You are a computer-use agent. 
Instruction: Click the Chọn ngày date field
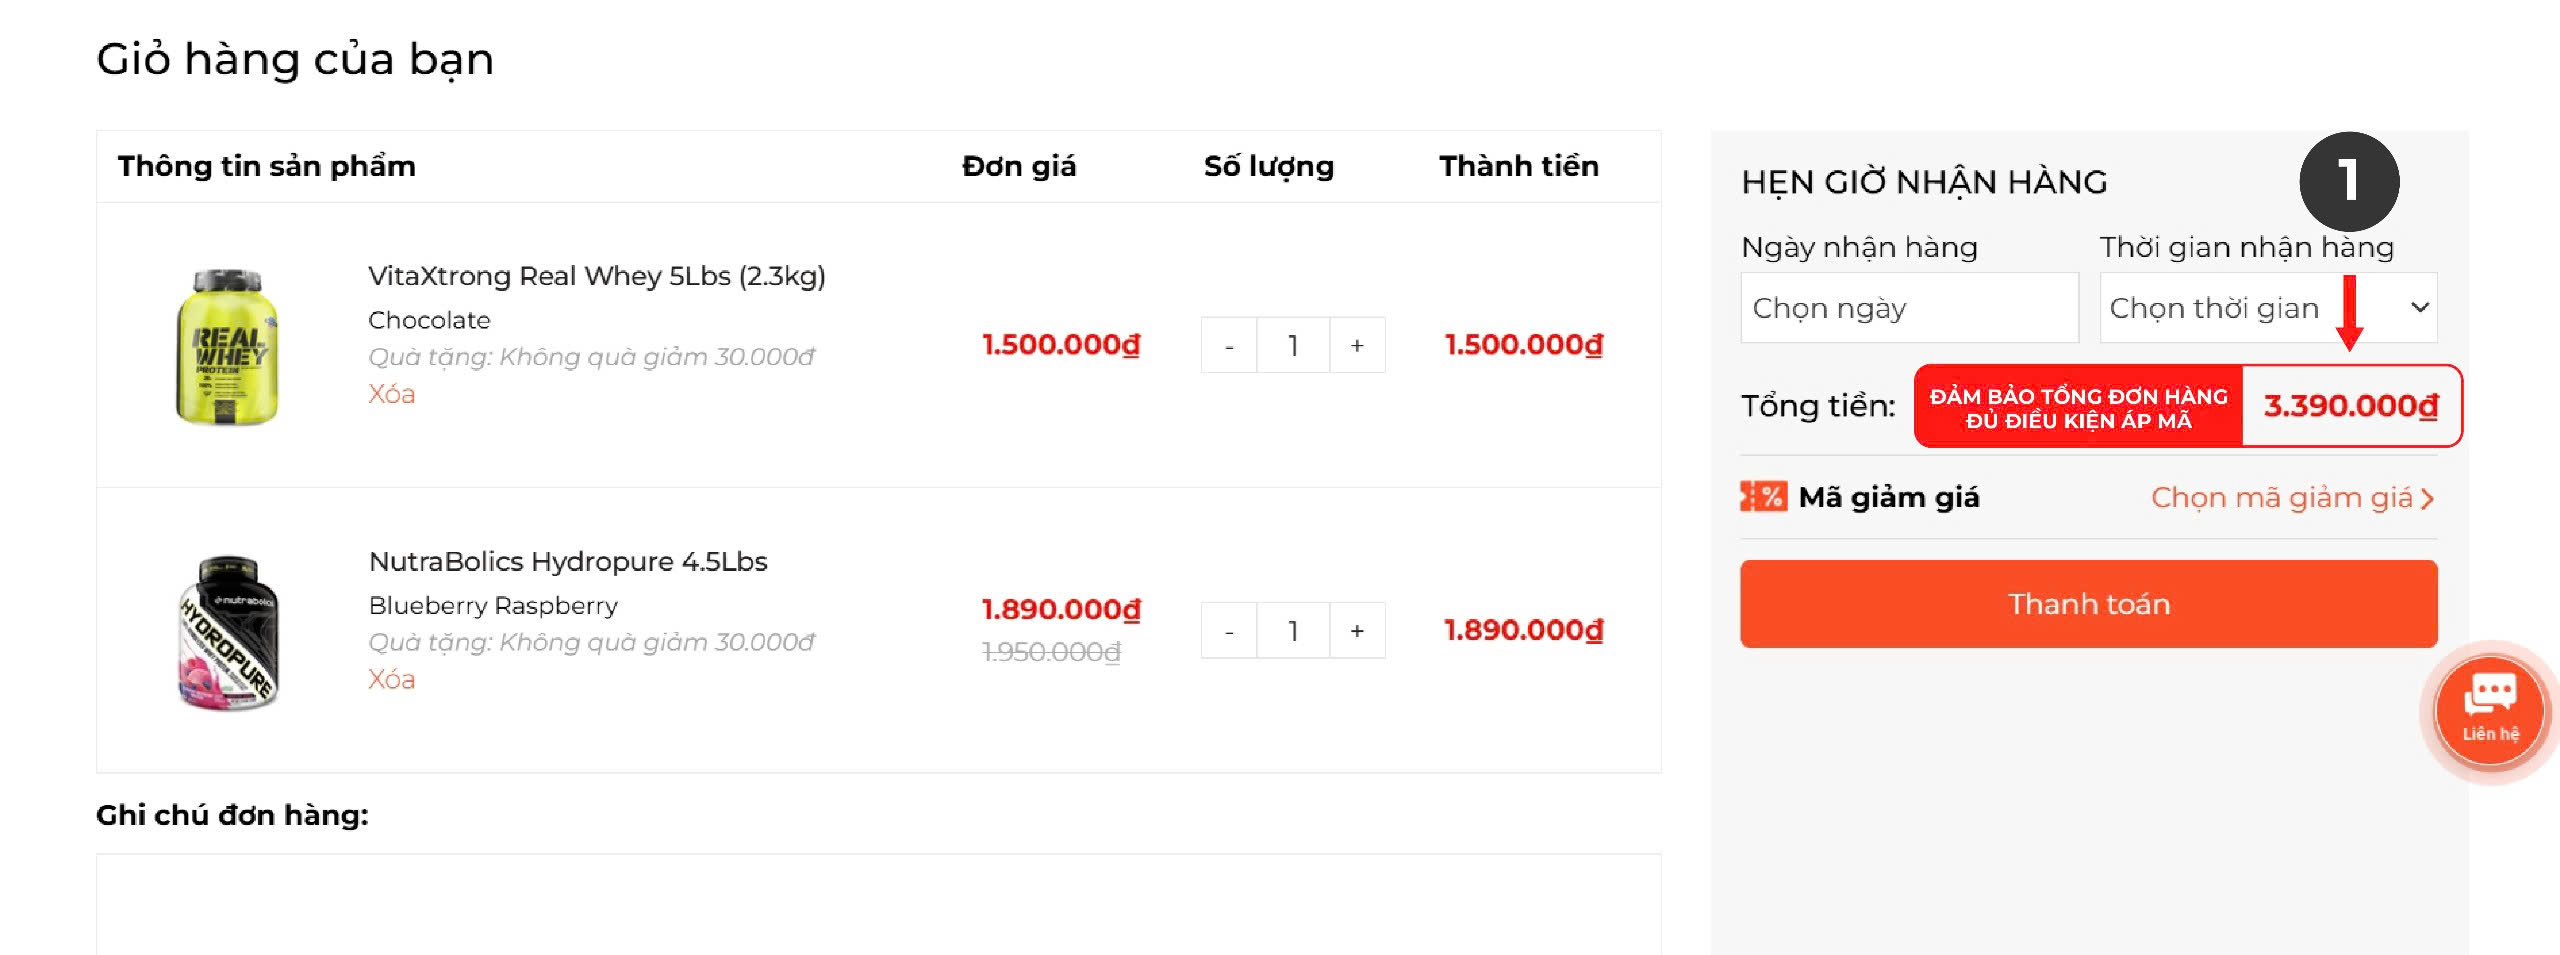[1908, 308]
